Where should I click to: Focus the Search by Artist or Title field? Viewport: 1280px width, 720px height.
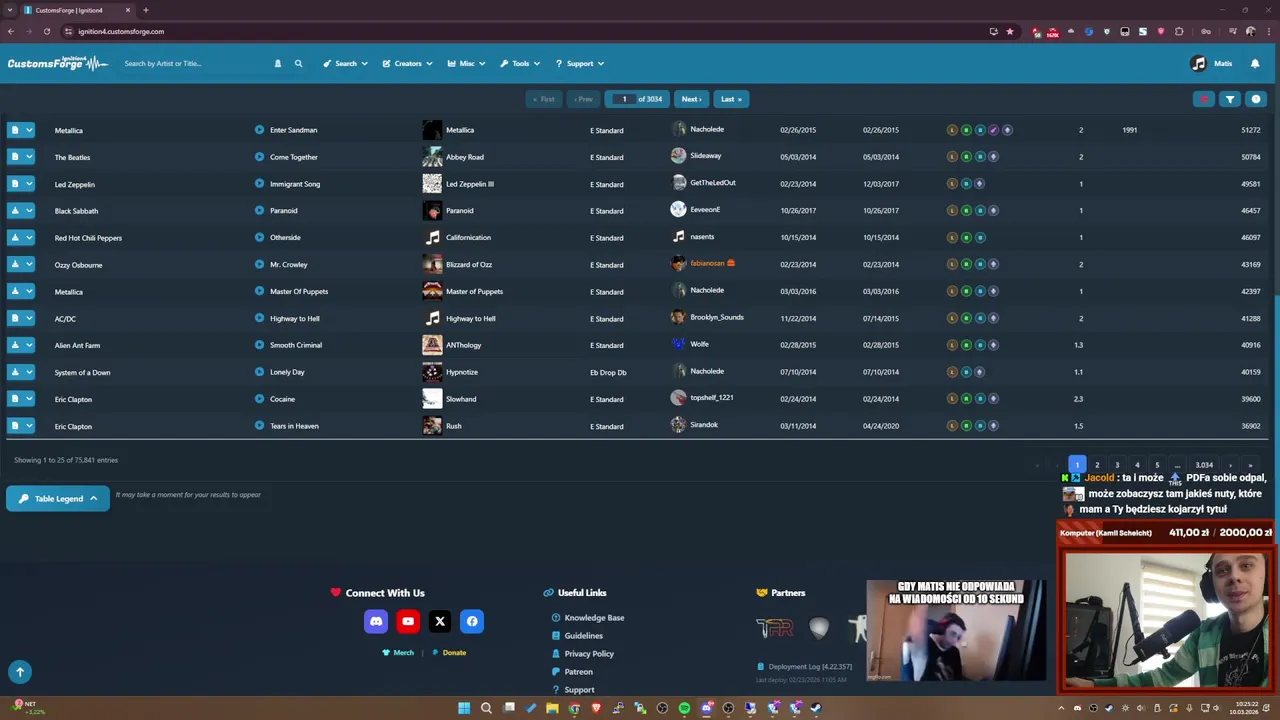click(195, 63)
